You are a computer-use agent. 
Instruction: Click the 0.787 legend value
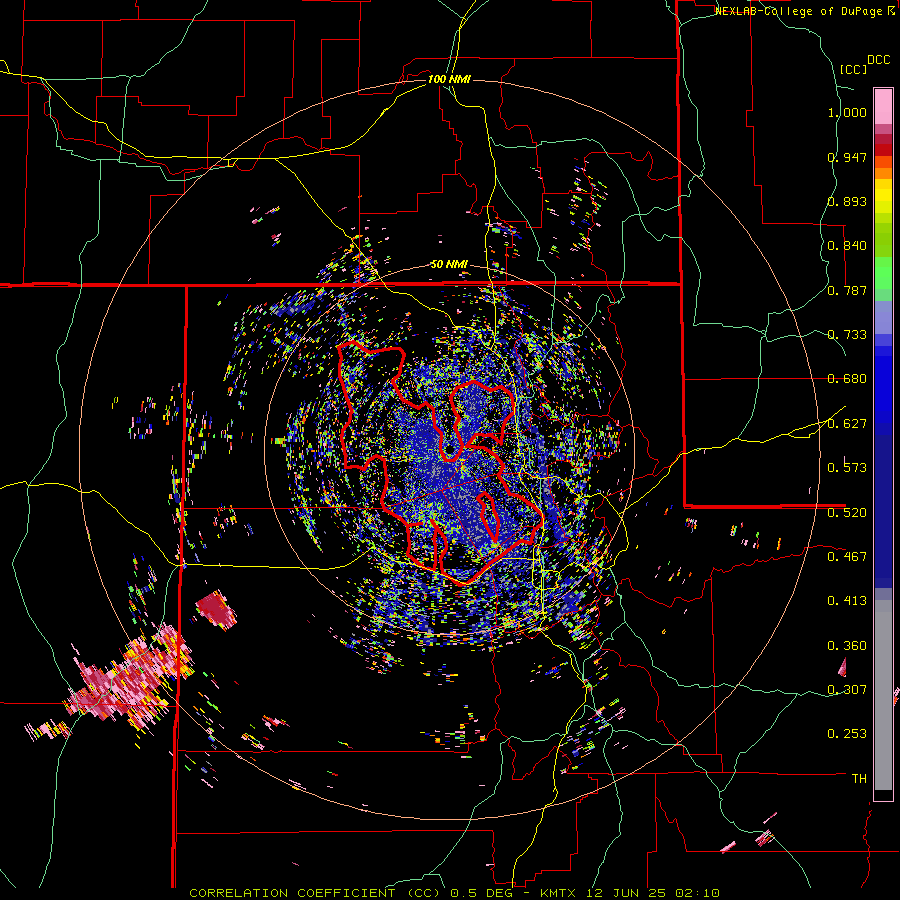(x=847, y=290)
